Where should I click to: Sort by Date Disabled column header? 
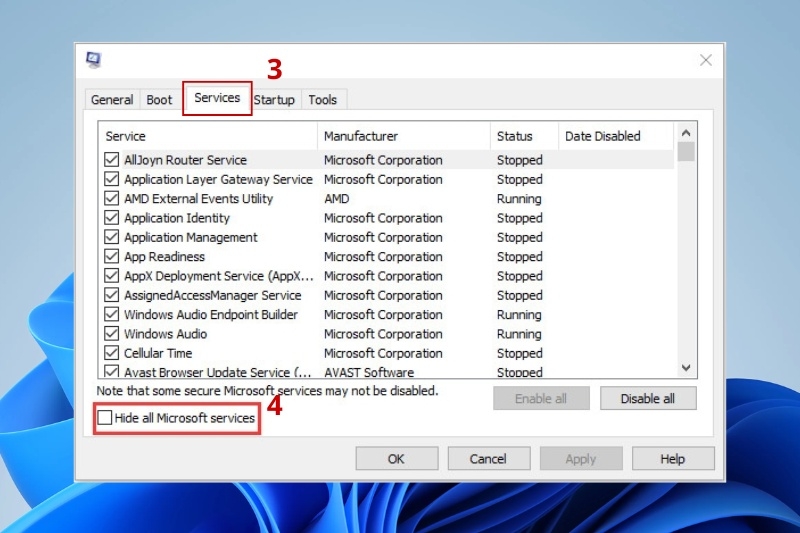click(x=616, y=136)
